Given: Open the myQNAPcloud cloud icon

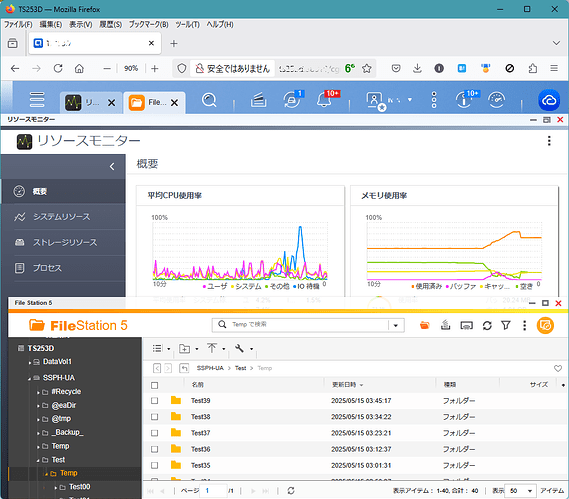Looking at the screenshot, I should click(549, 100).
